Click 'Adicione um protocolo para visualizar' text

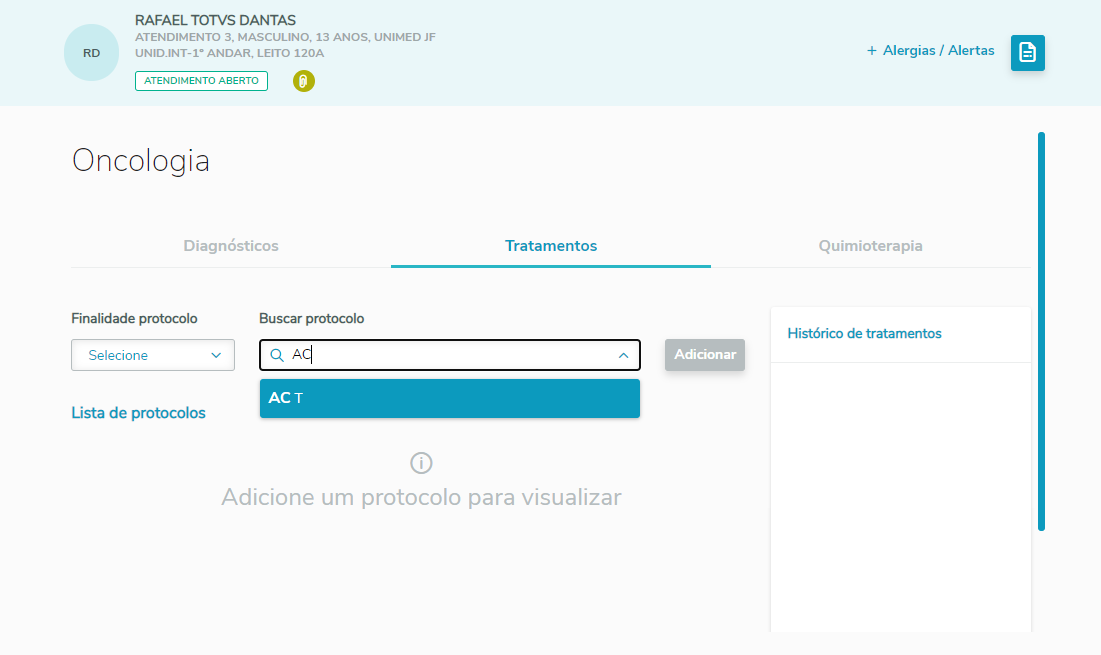point(421,497)
